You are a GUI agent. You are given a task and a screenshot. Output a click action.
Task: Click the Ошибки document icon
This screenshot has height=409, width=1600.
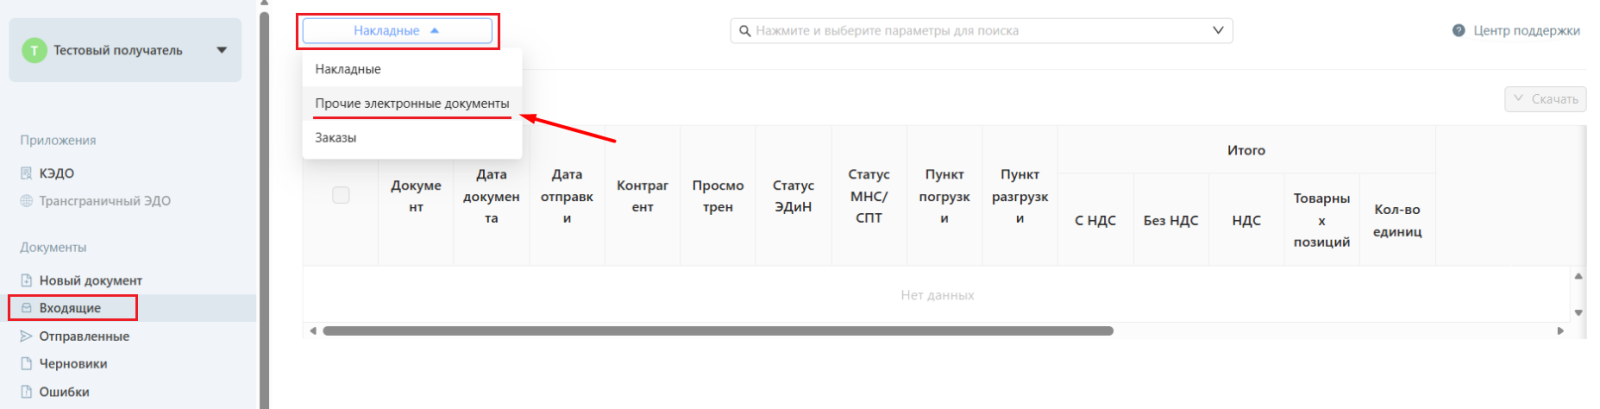tap(27, 392)
